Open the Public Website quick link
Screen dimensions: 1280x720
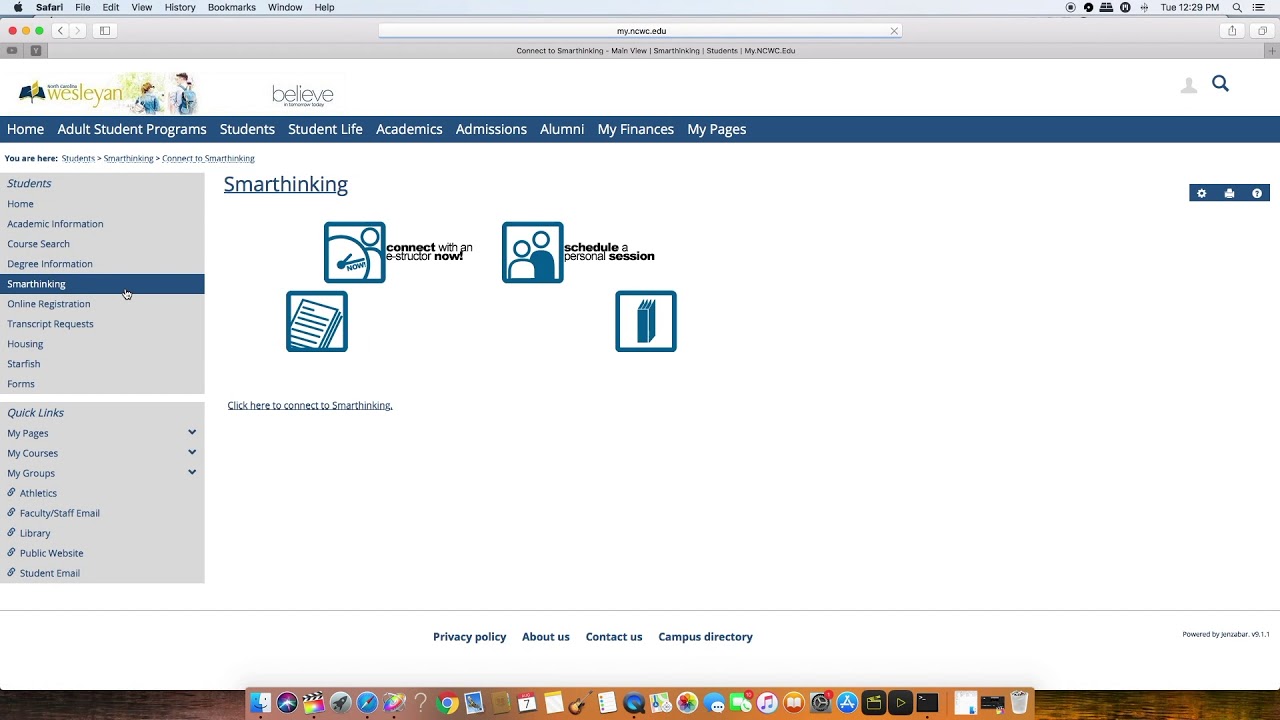[52, 553]
